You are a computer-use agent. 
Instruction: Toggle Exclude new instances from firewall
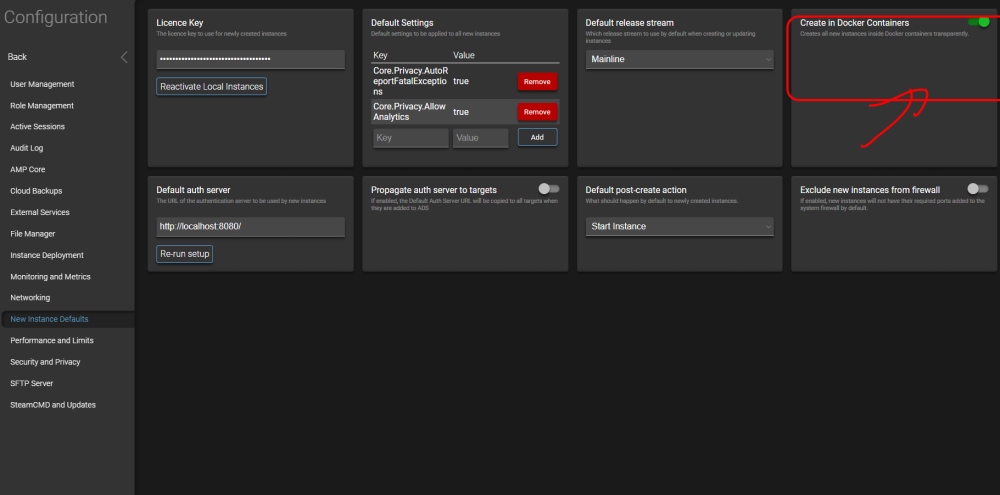[978, 189]
